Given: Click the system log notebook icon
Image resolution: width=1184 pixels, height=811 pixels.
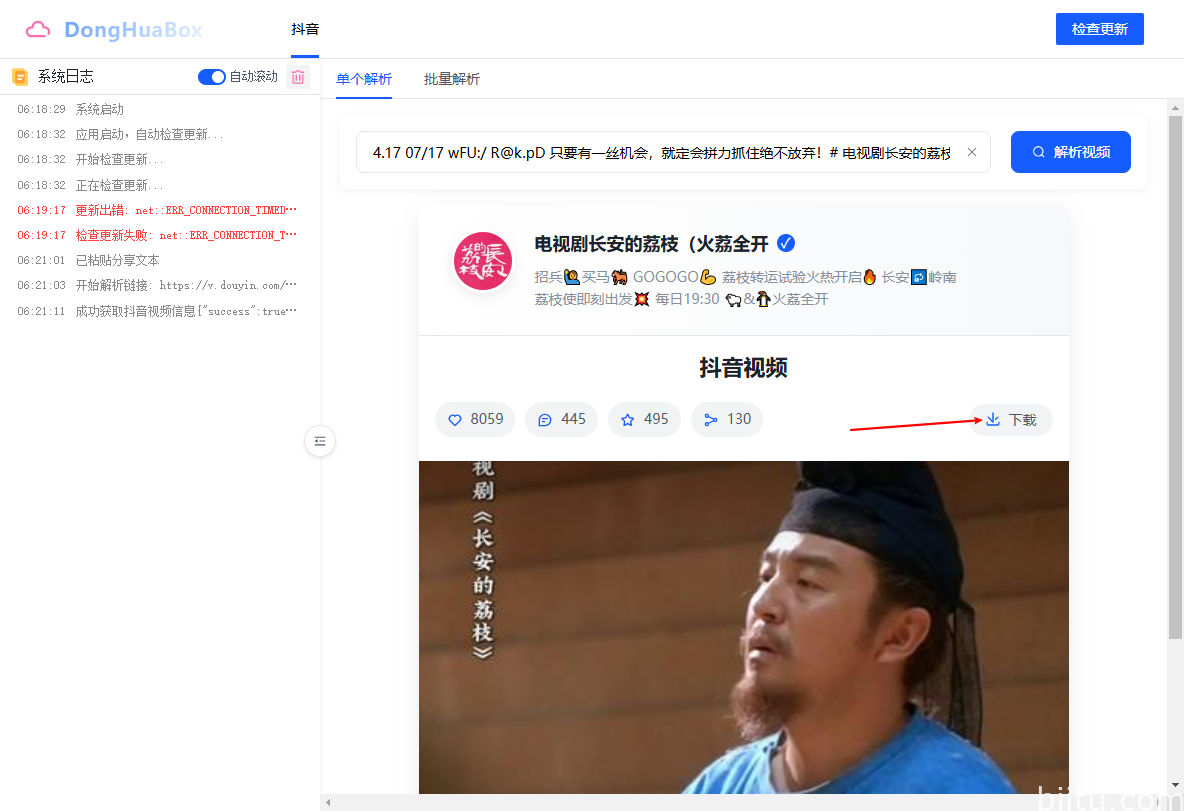Looking at the screenshot, I should coord(20,76).
